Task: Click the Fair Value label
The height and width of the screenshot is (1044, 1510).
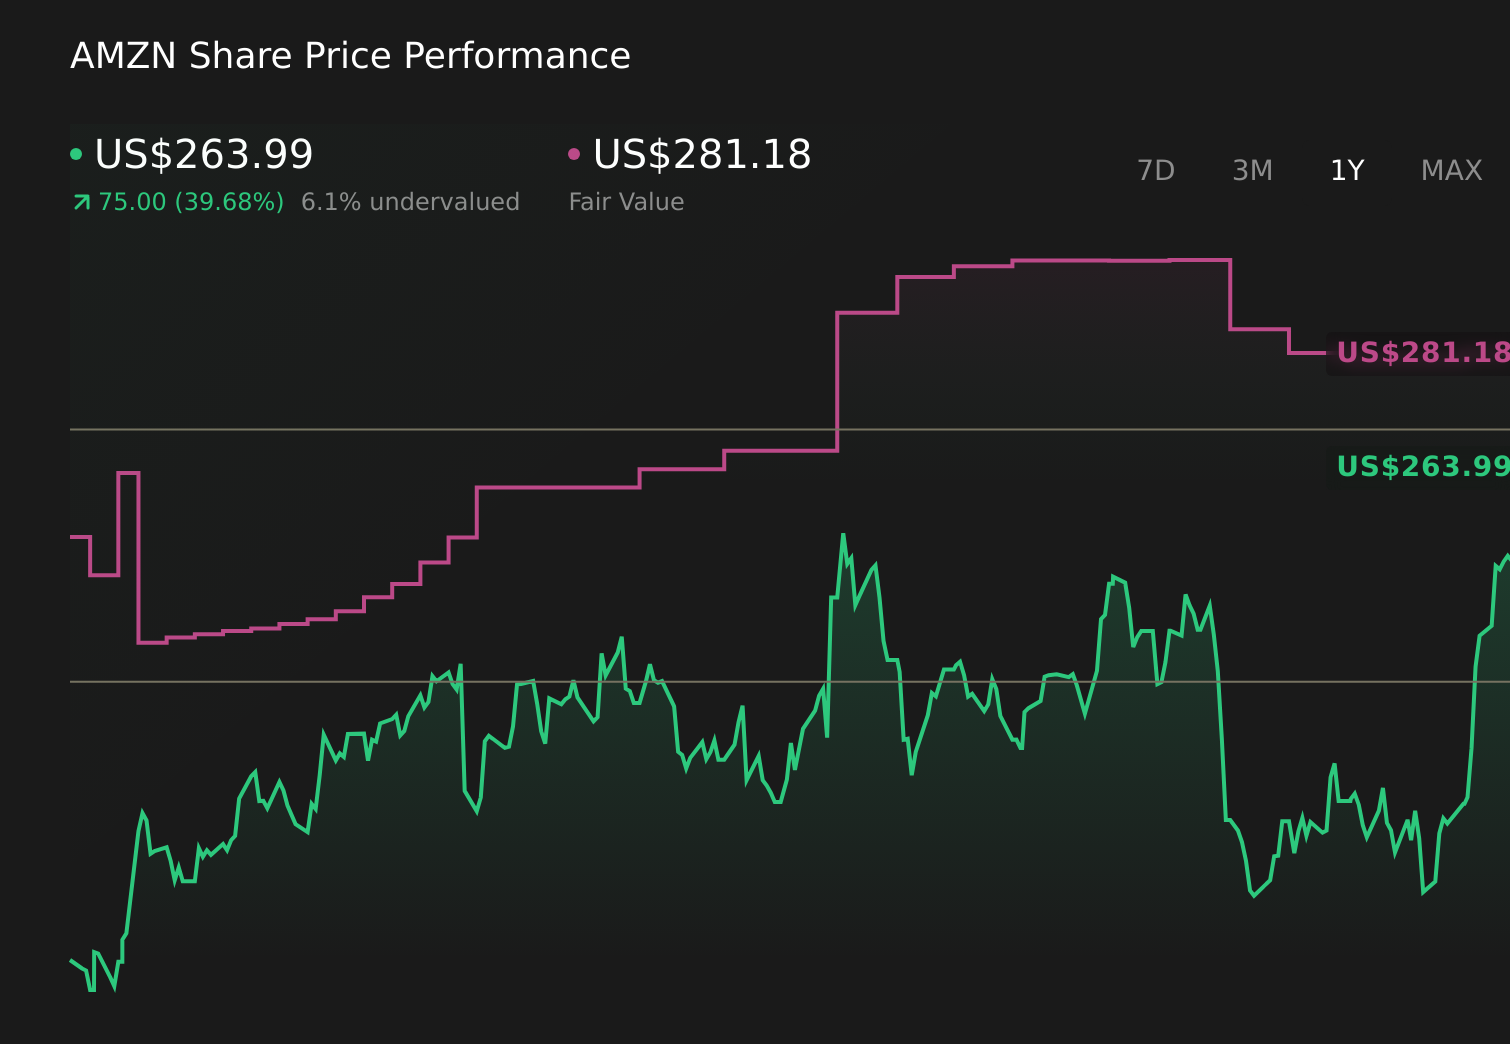Action: pos(626,202)
